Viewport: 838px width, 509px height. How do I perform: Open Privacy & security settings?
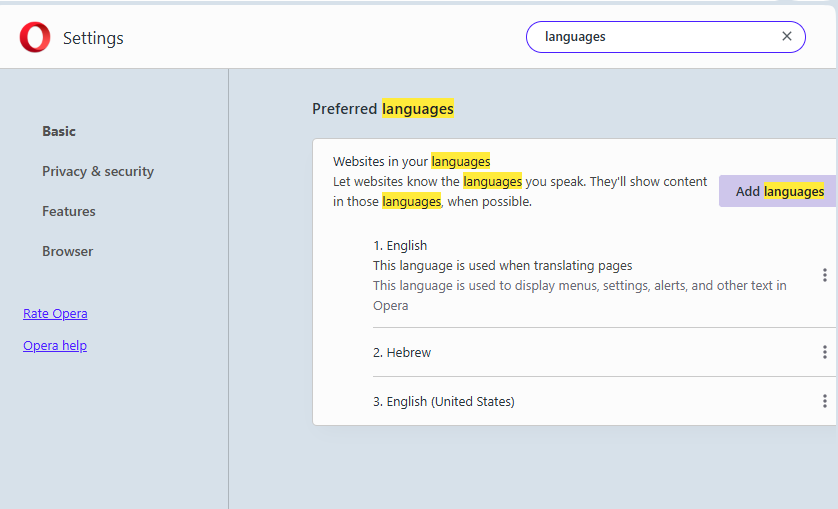pos(98,171)
